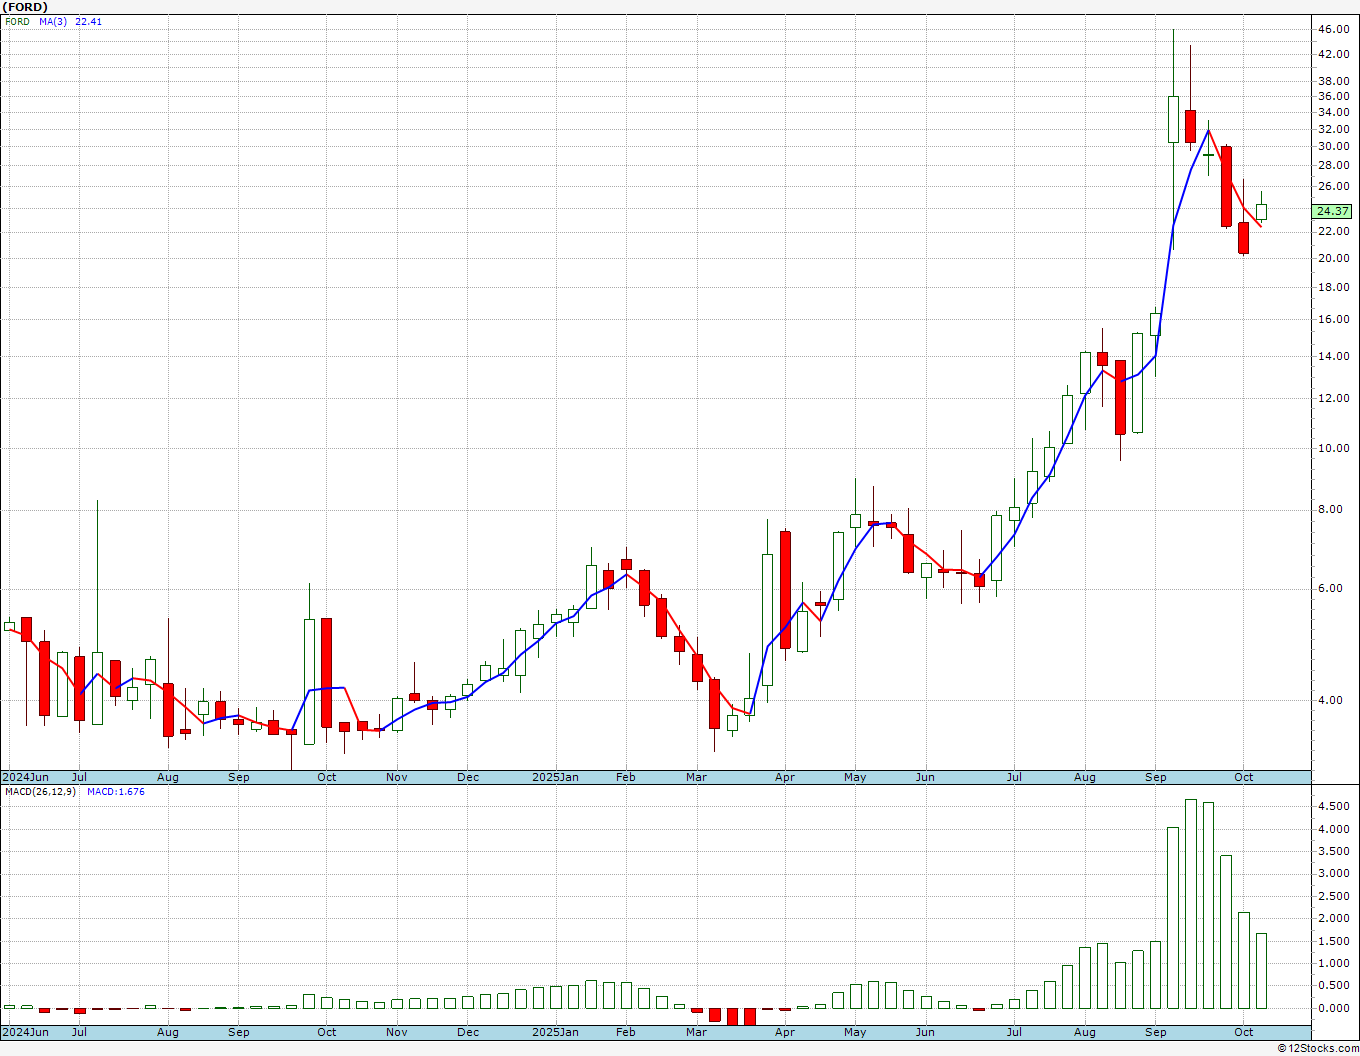Select the 16.00 price axis label

1333,319
